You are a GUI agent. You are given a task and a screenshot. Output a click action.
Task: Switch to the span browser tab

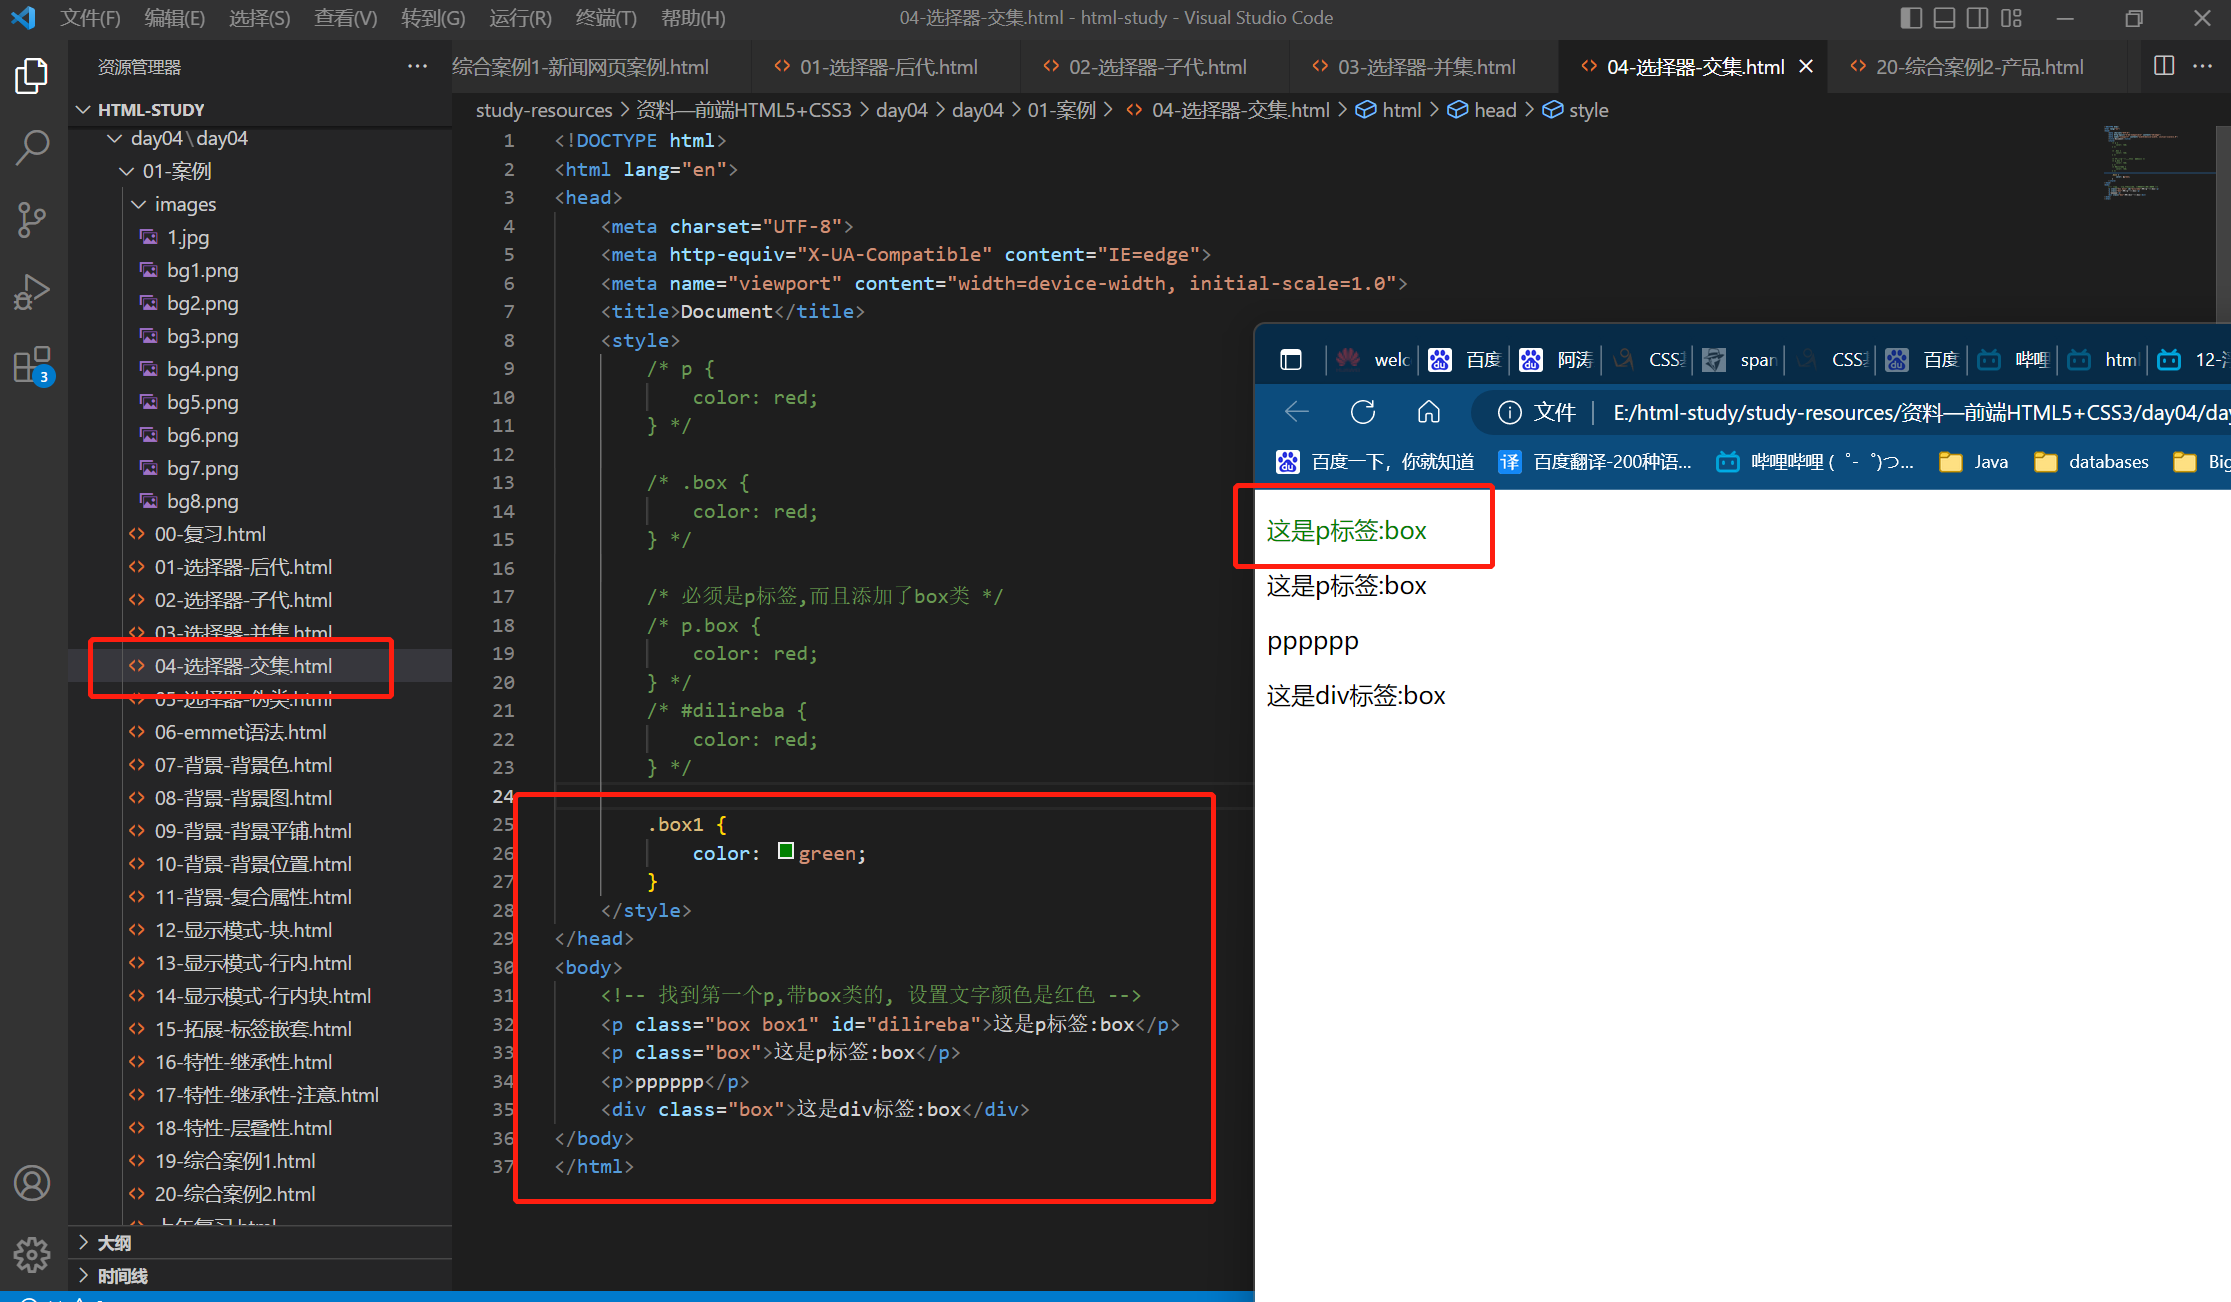coord(1739,360)
